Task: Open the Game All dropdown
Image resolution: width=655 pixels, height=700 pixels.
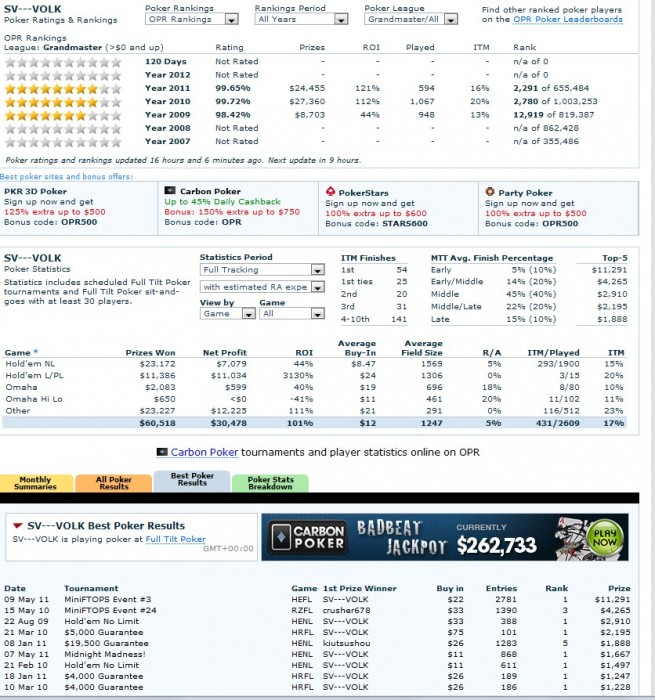Action: click(x=292, y=313)
